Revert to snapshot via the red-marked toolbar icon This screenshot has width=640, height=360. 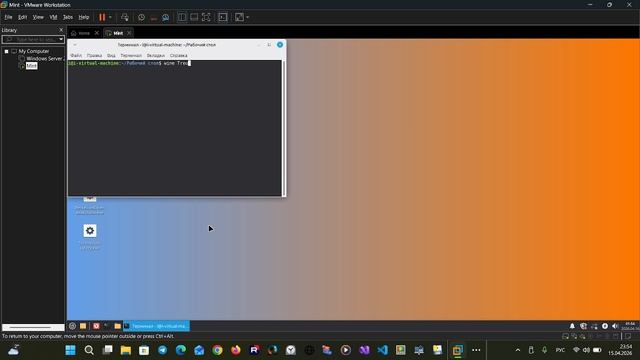[153, 17]
